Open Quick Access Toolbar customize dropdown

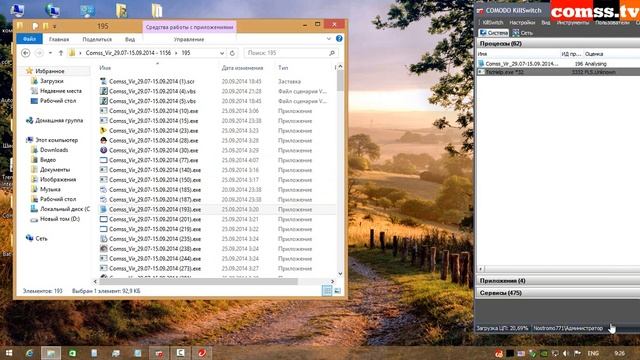[54, 27]
